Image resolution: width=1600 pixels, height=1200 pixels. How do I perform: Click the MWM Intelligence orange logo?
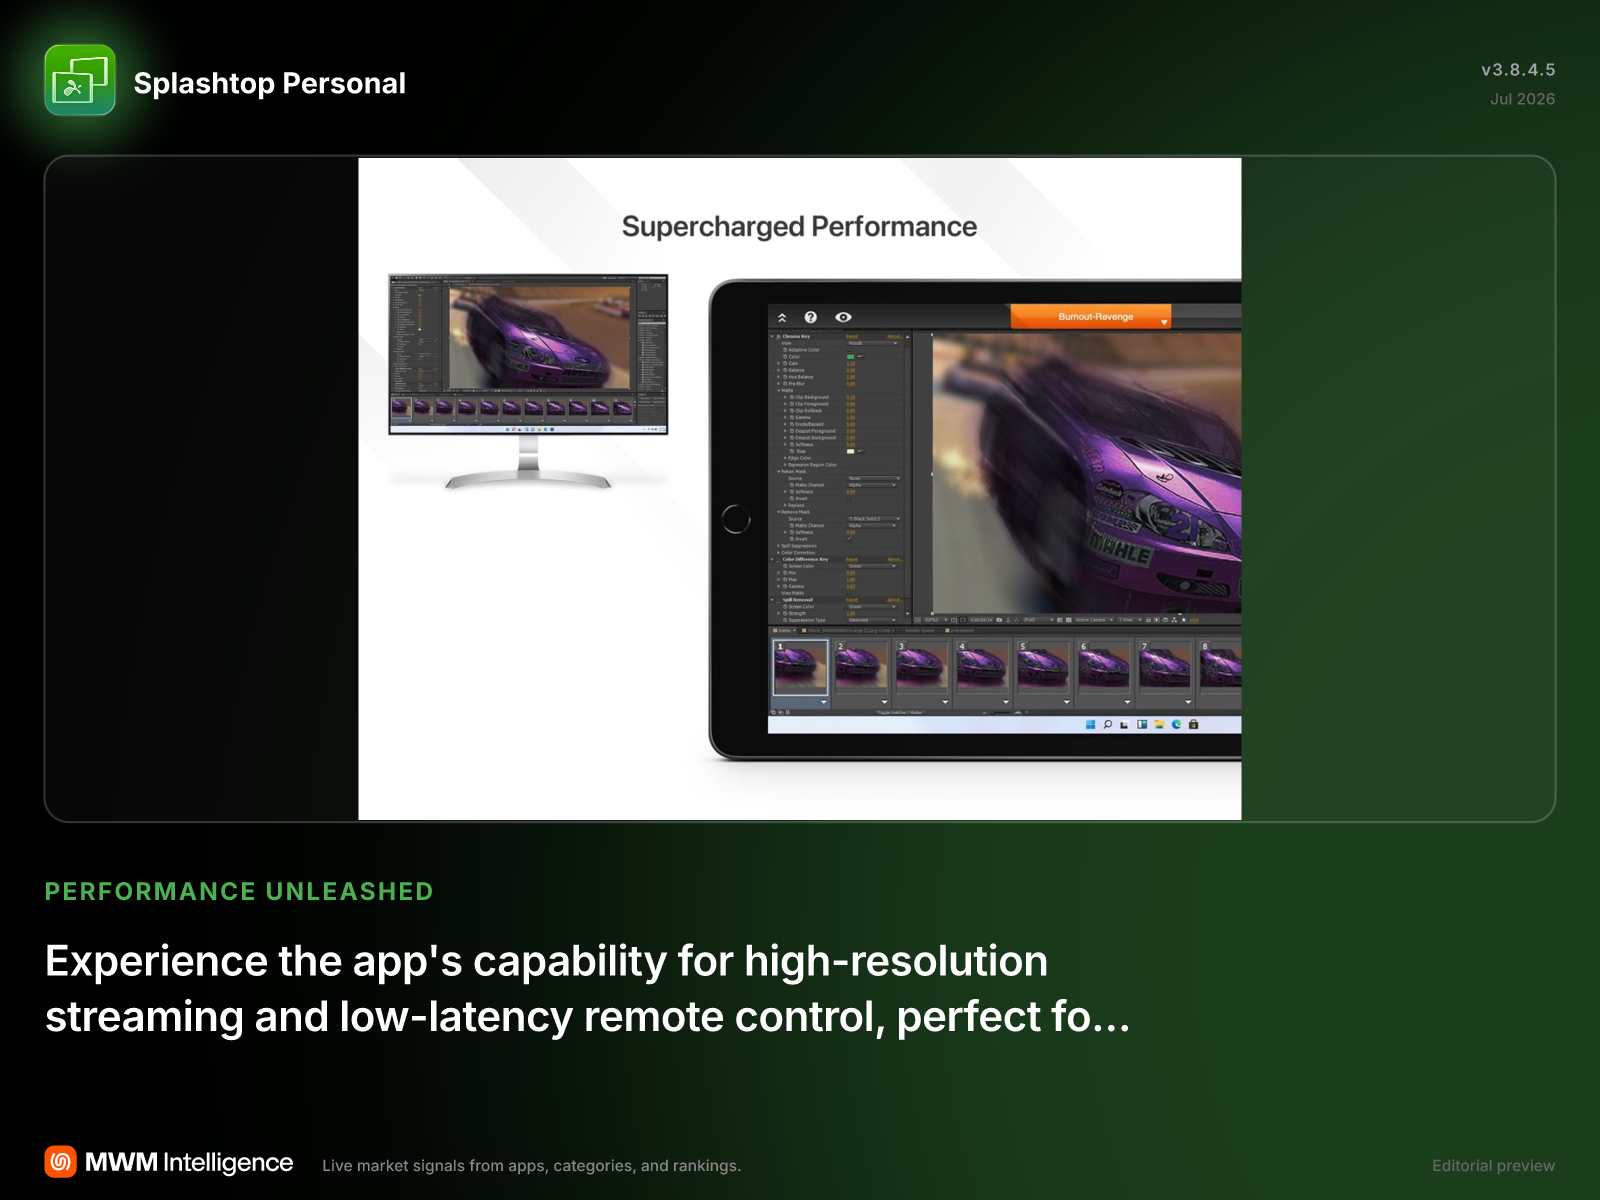[61, 1161]
